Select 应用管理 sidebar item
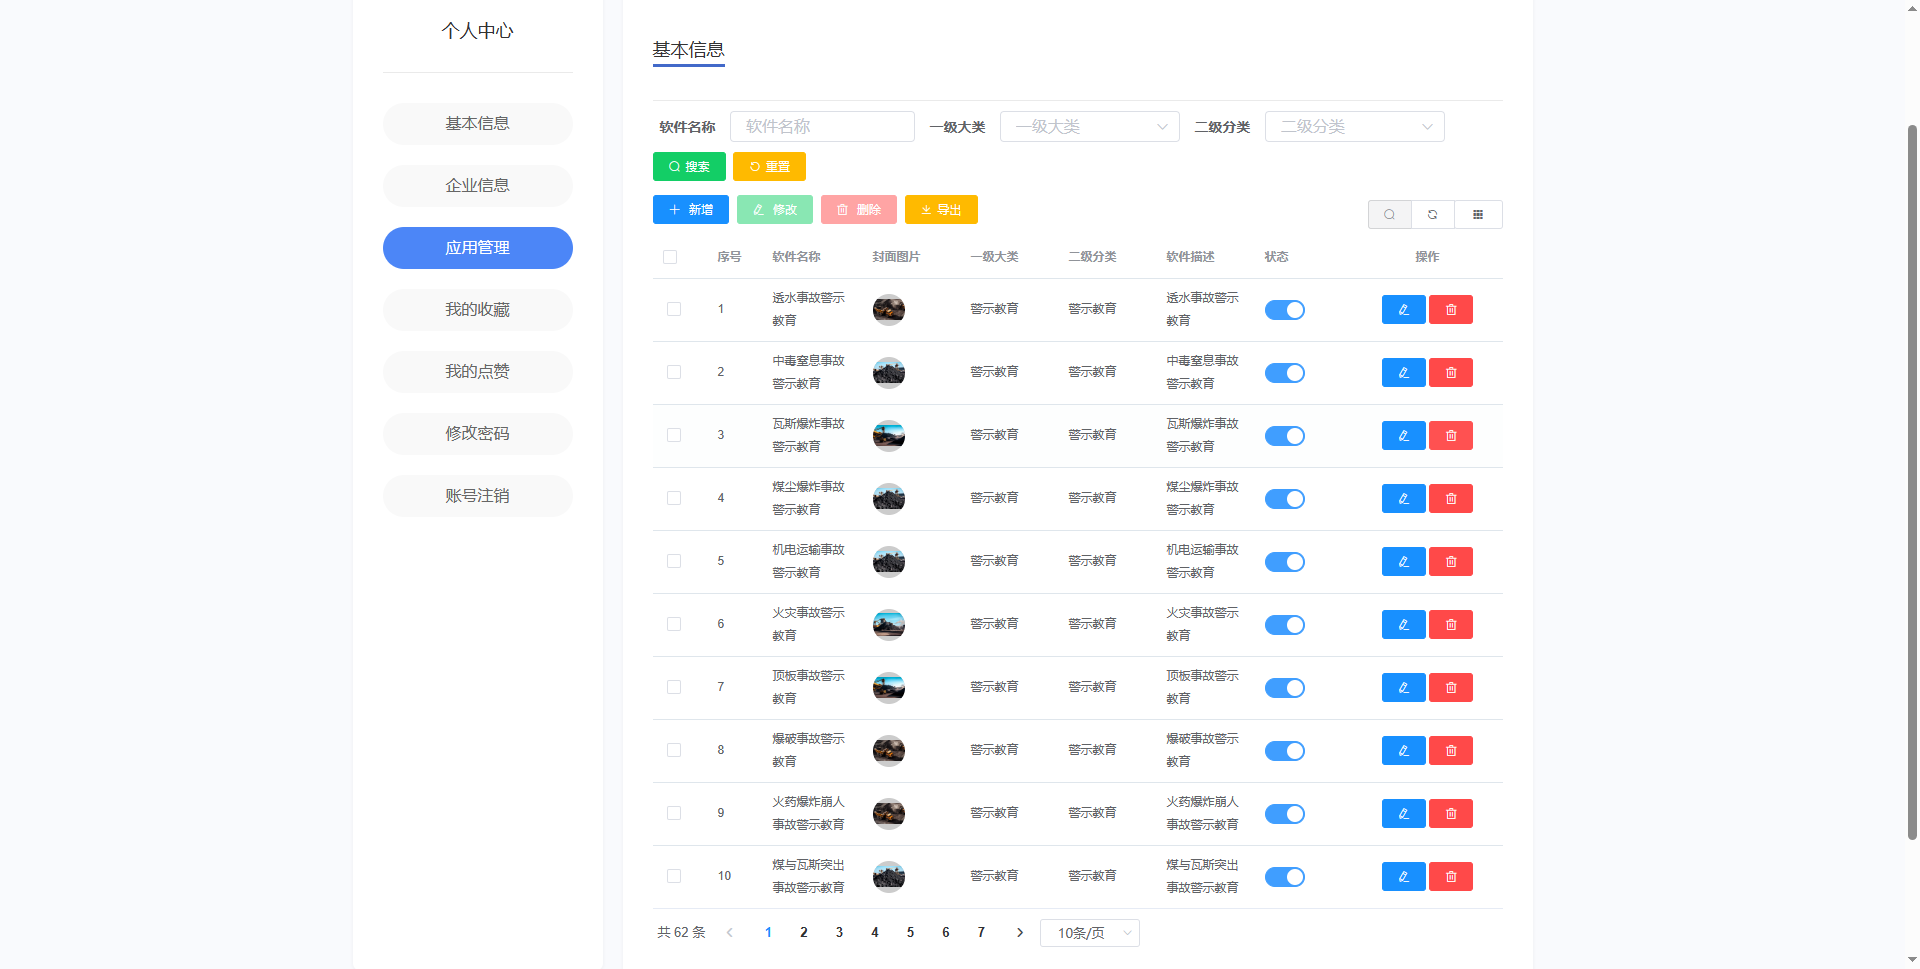Screen dimensions: 1920x969 478,248
